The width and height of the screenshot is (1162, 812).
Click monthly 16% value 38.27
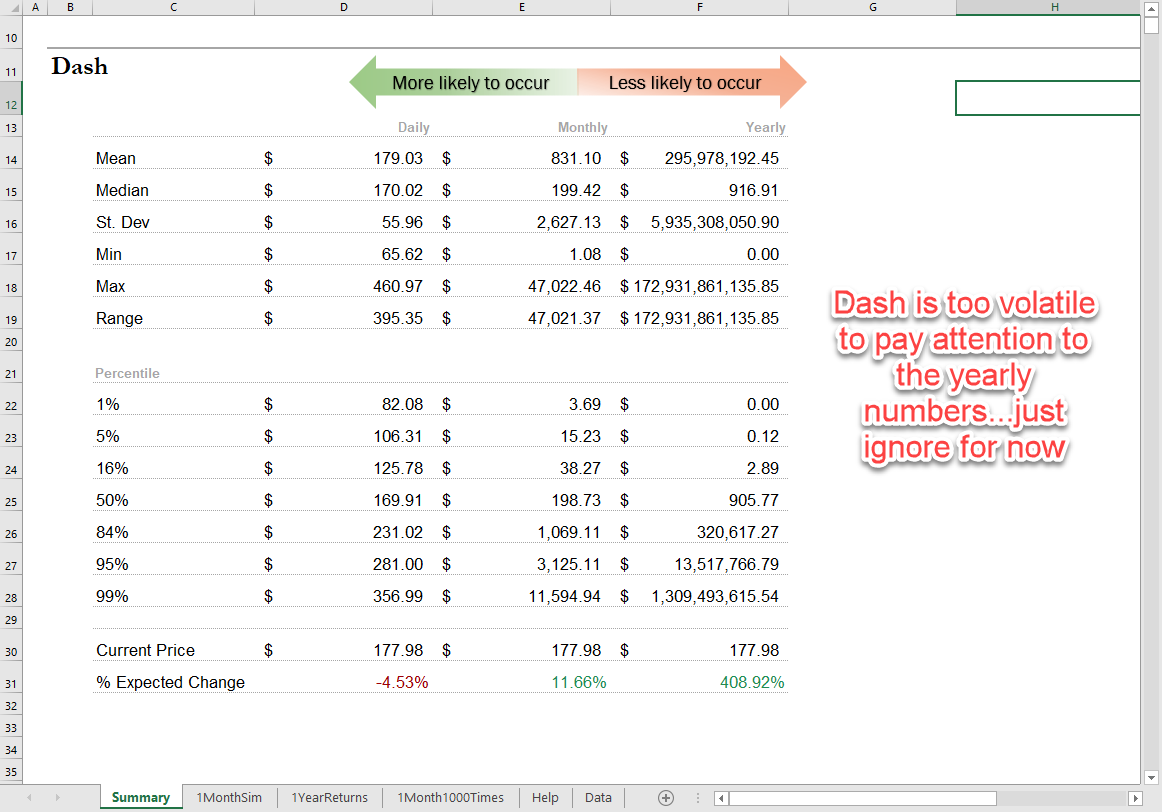pyautogui.click(x=580, y=468)
